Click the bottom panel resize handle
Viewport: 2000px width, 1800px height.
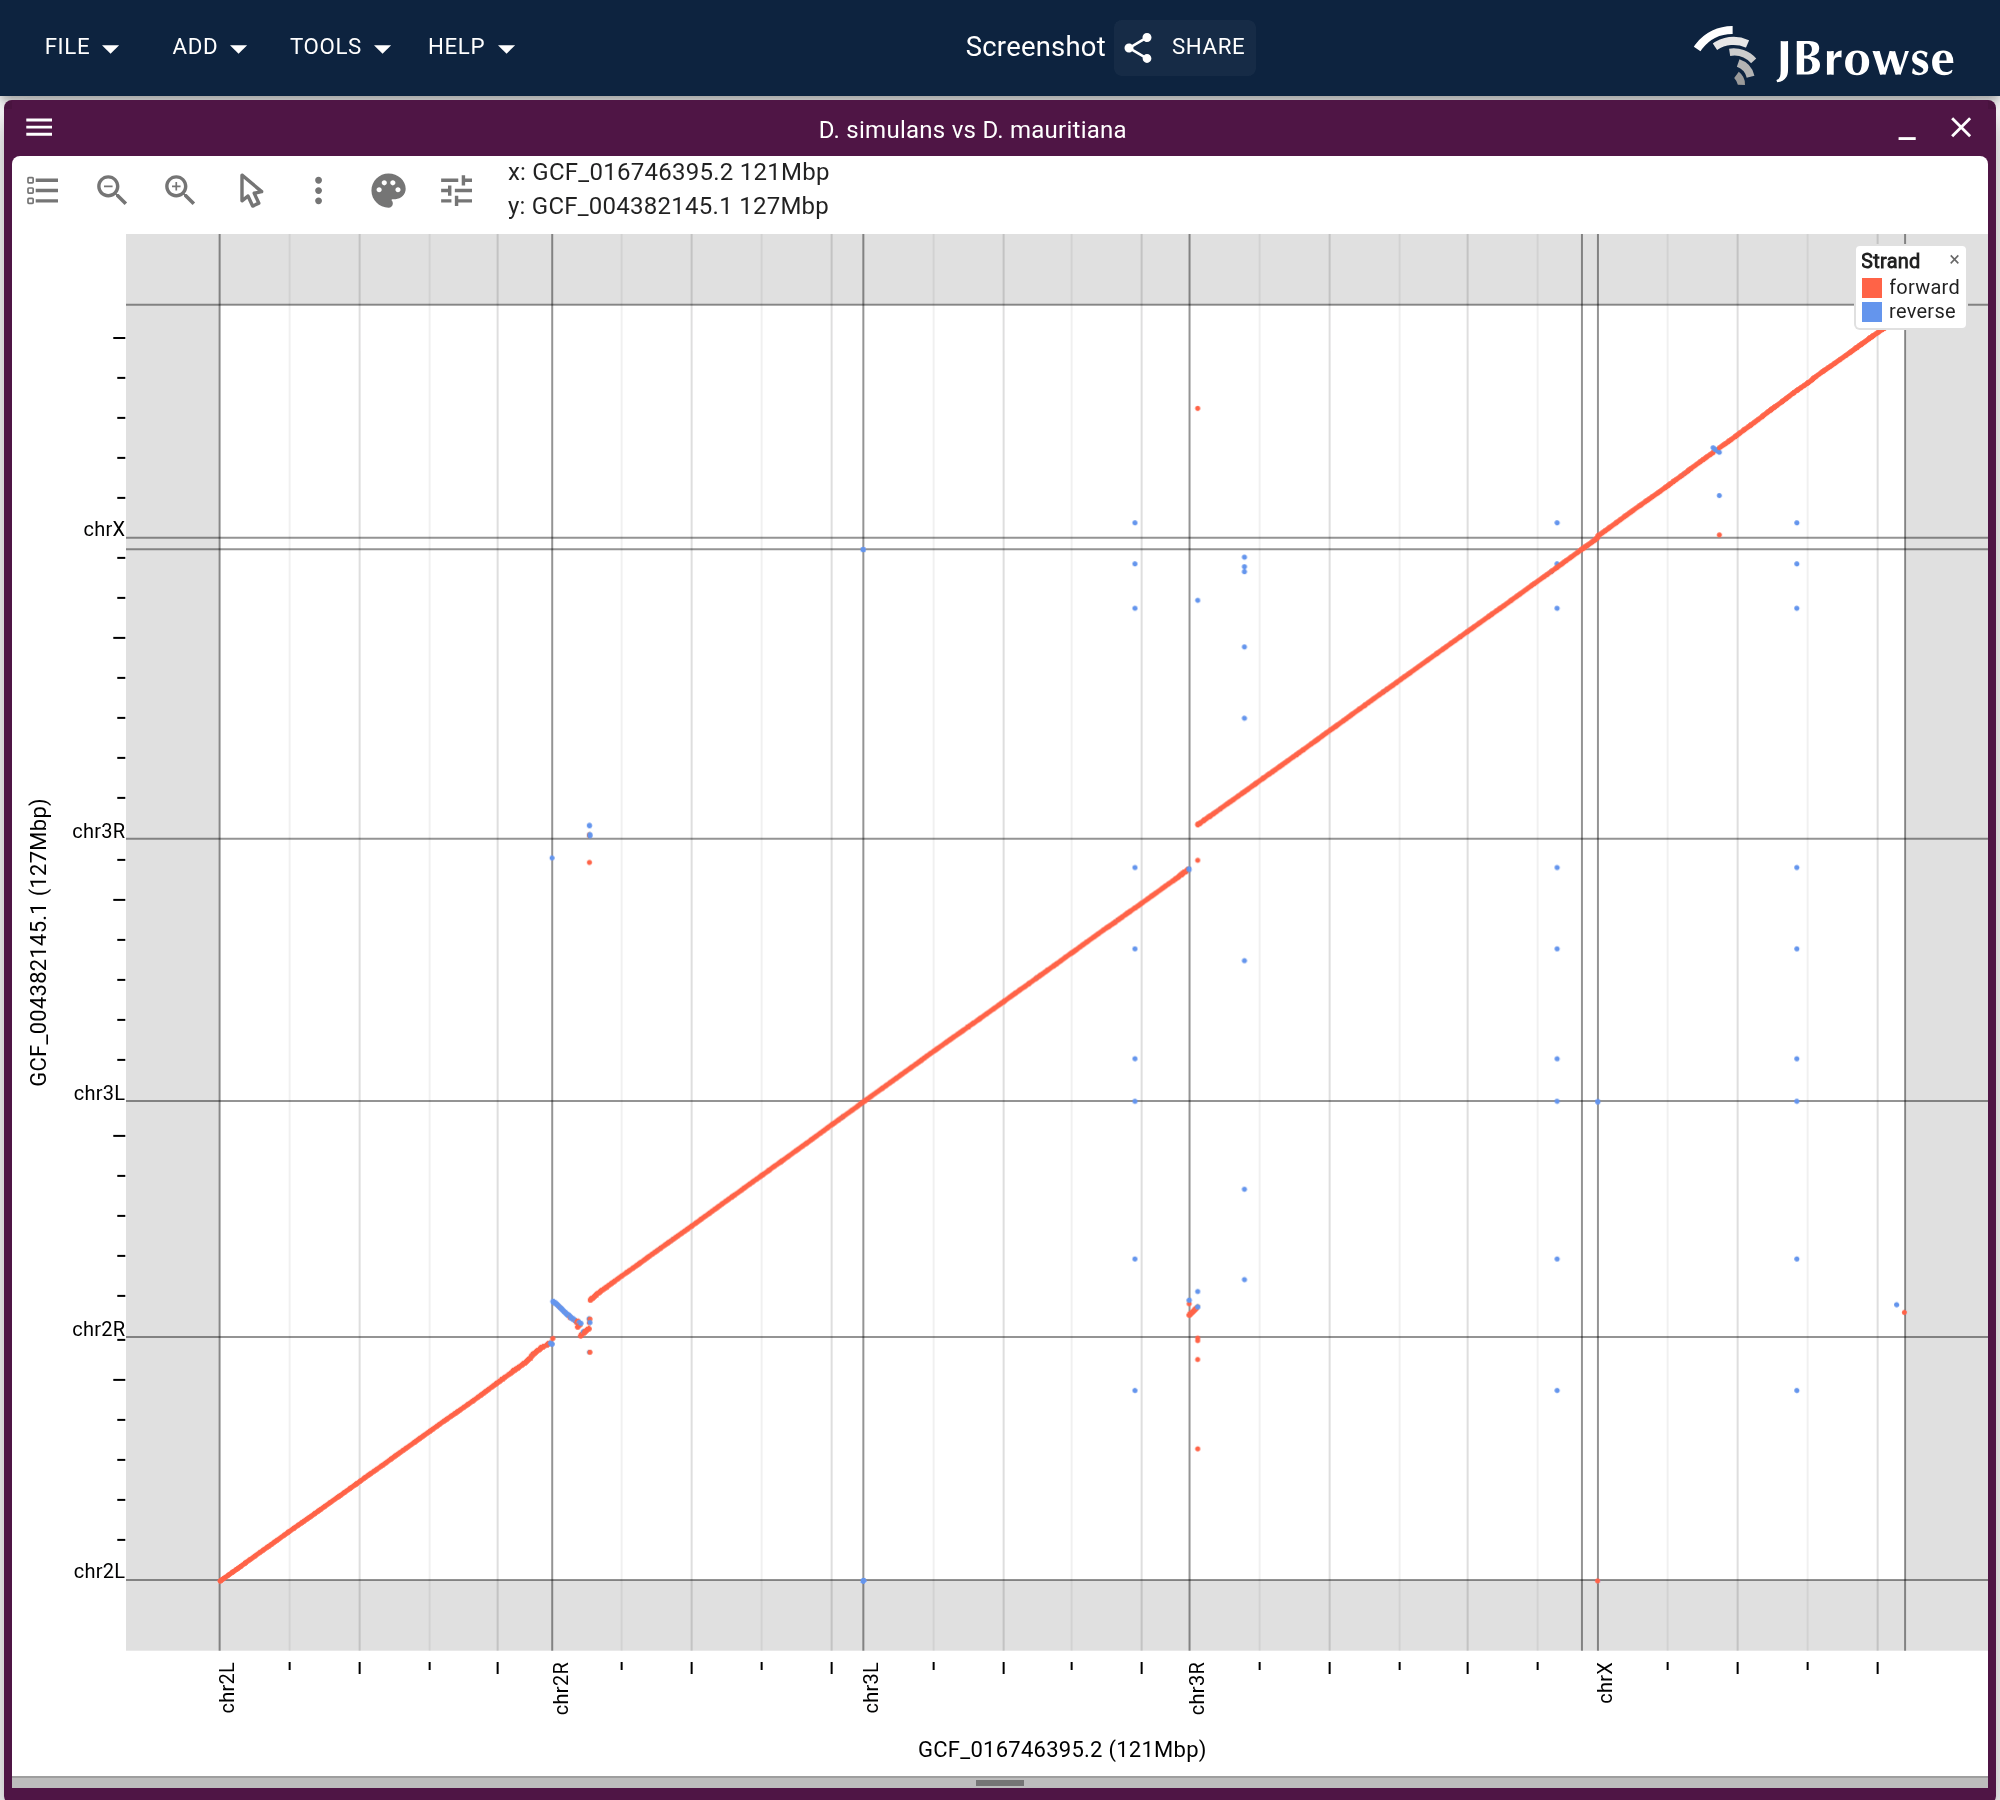[x=1000, y=1782]
